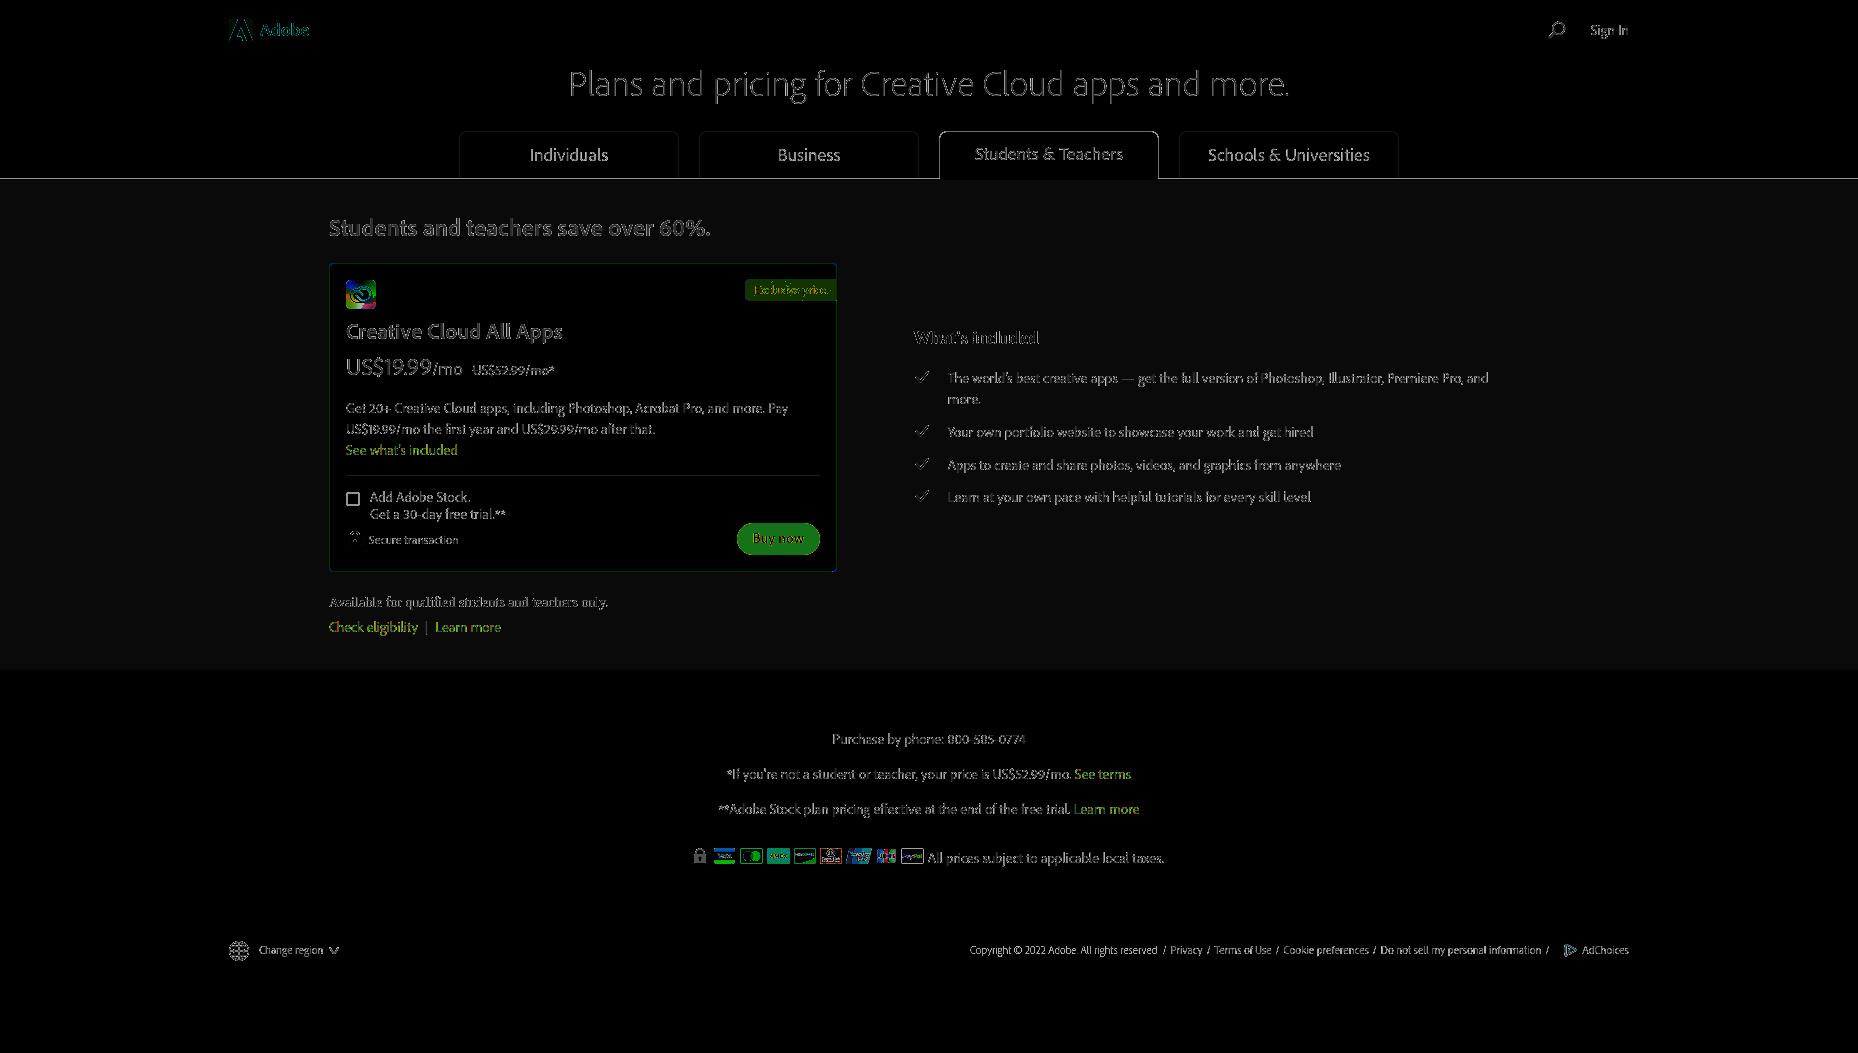Viewport: 1858px width, 1053px height.
Task: Open the See terms link
Action: click(x=1102, y=774)
